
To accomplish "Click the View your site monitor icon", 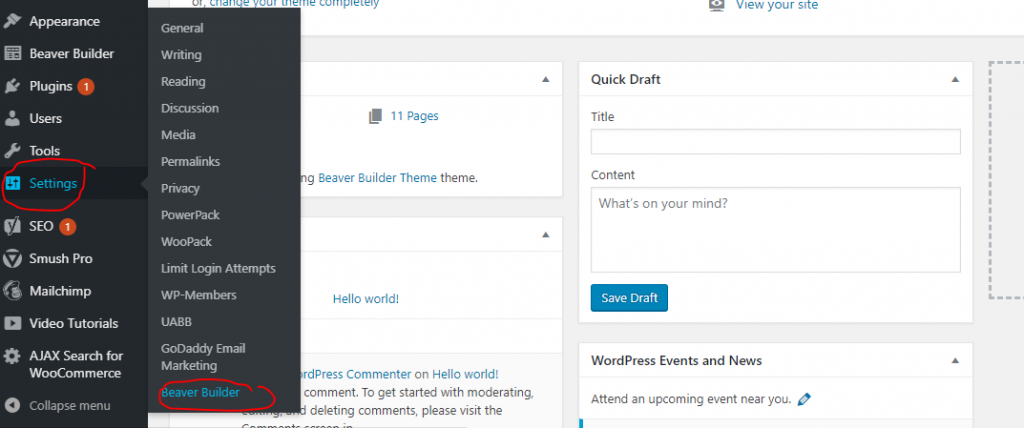I will [x=716, y=5].
